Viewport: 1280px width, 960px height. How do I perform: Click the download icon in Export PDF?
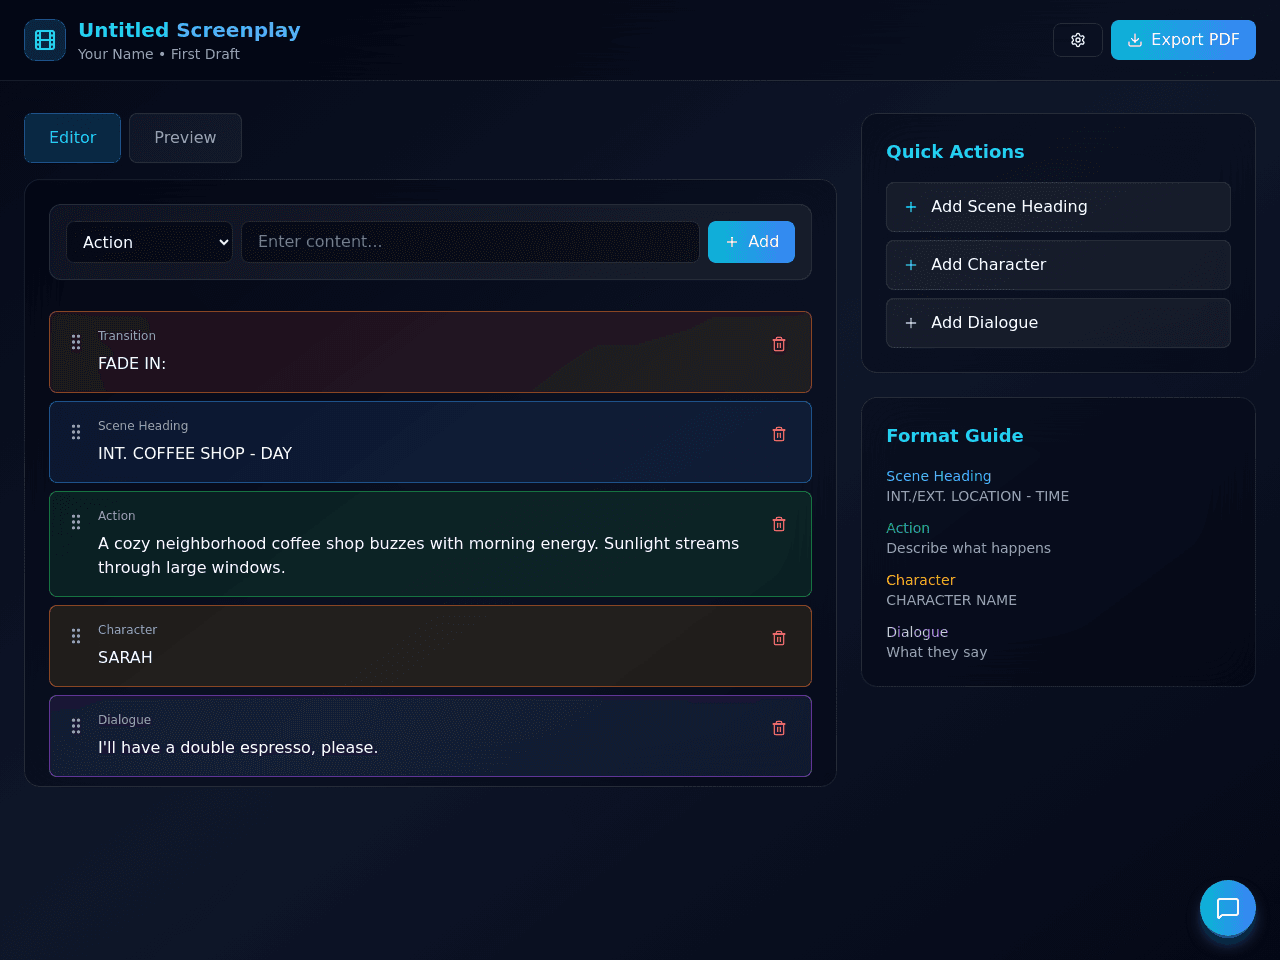[1135, 40]
